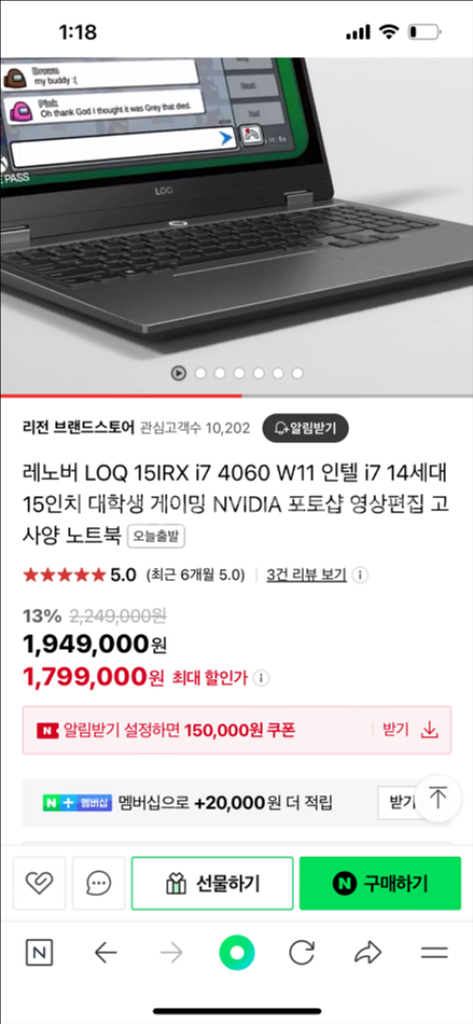Toggle 알림받기 store notification button
This screenshot has height=1024, width=473.
click(305, 428)
